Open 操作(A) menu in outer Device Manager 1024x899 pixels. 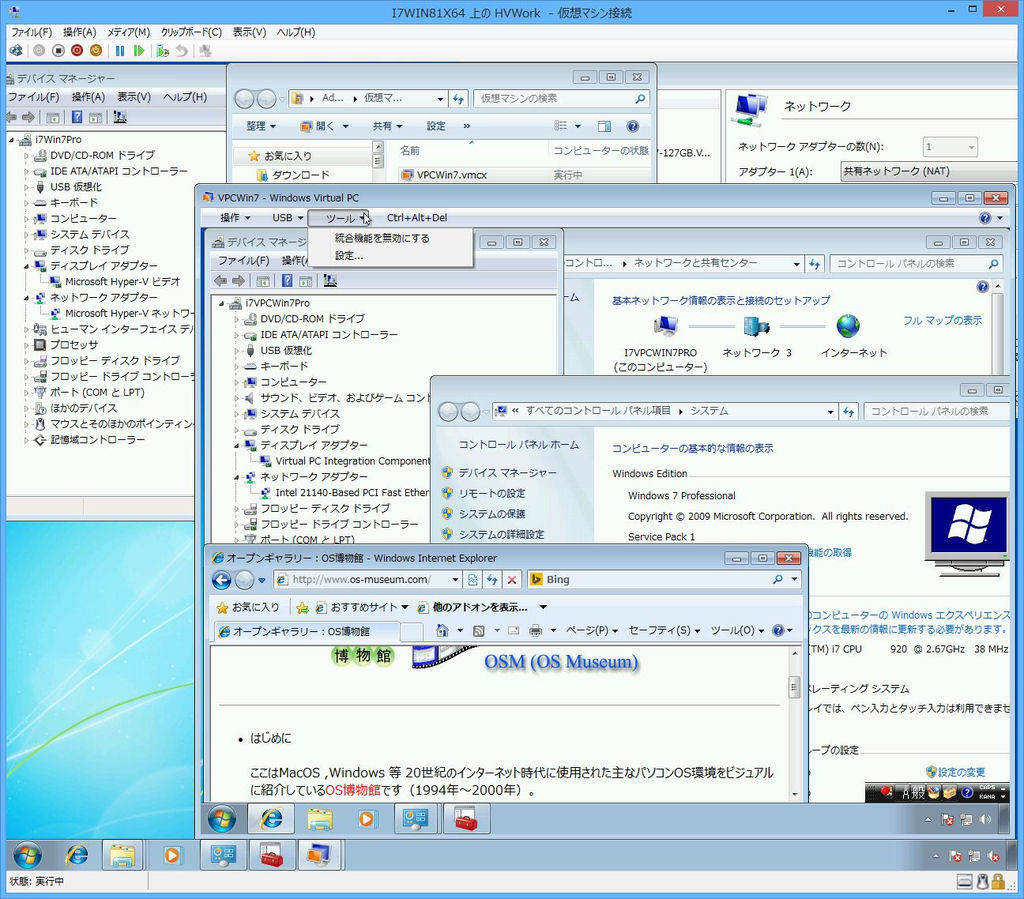coord(88,97)
